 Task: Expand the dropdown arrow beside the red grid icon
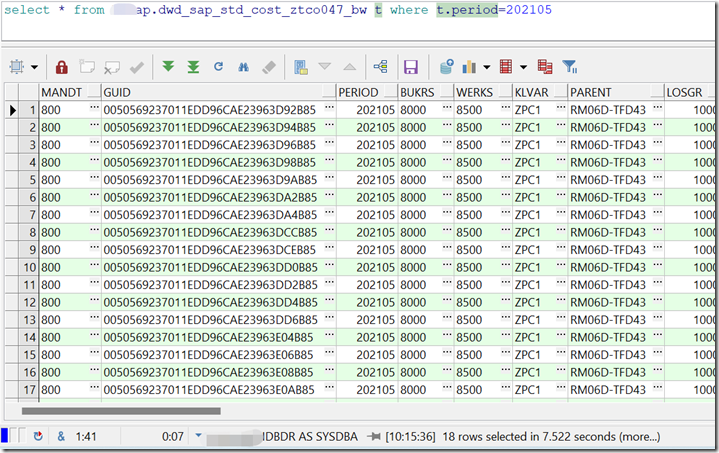(523, 67)
